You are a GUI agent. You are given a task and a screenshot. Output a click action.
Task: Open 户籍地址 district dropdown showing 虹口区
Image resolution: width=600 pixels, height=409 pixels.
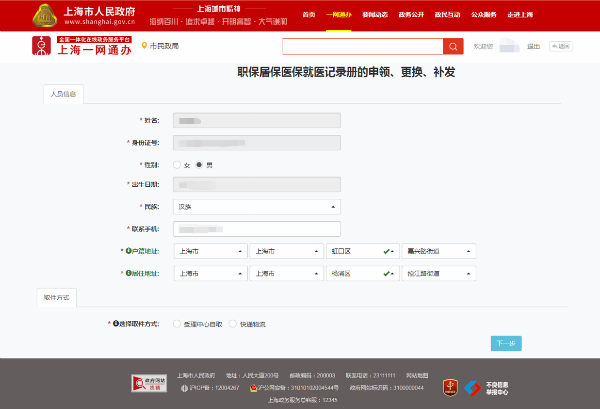[x=363, y=251]
